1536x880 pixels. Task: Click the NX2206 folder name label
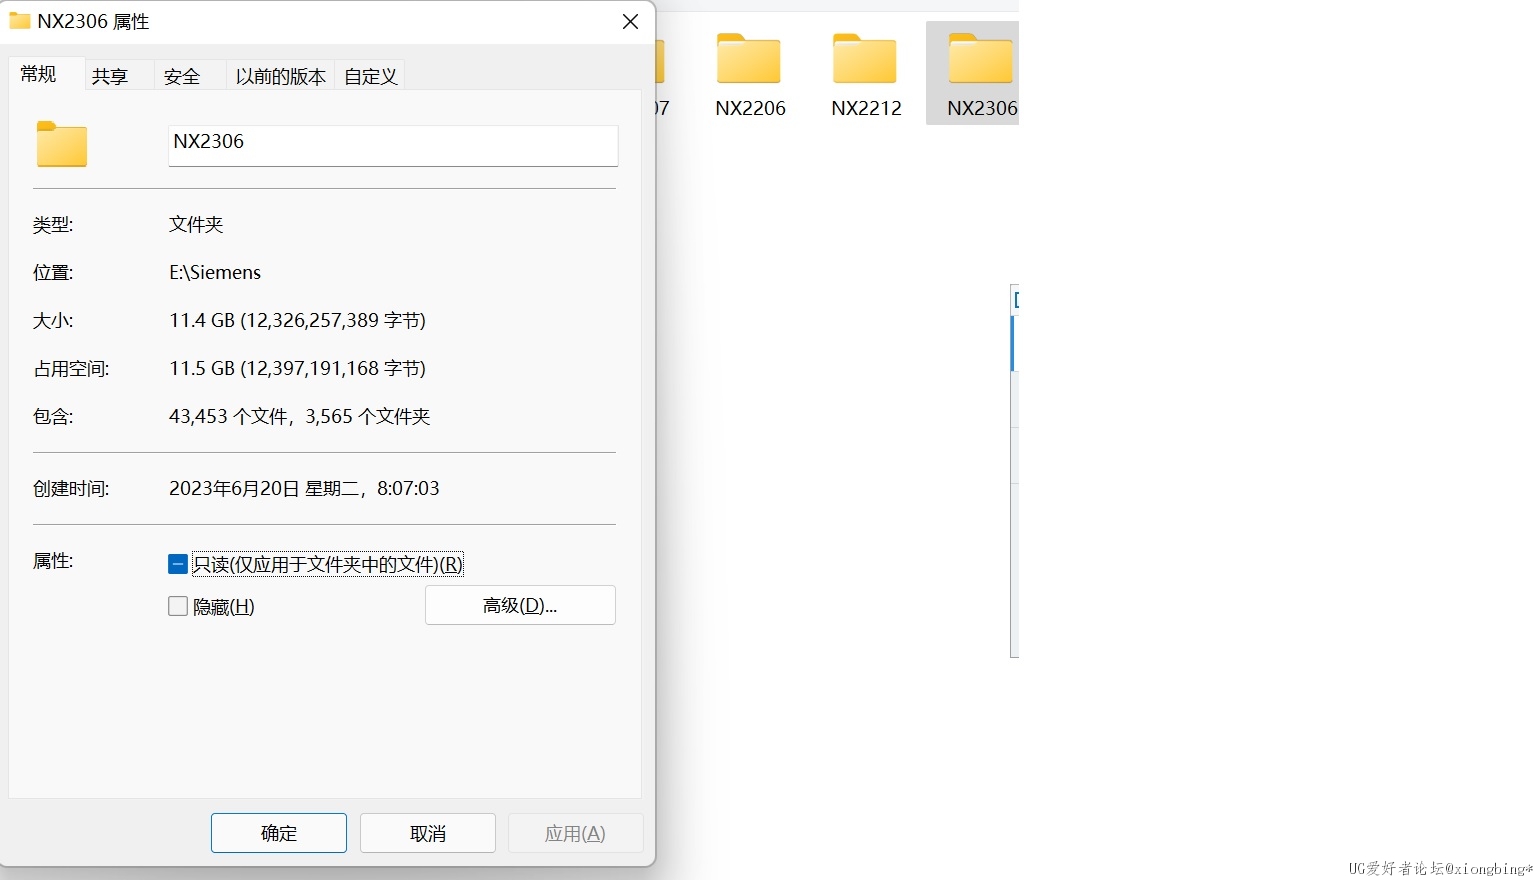[x=750, y=108]
